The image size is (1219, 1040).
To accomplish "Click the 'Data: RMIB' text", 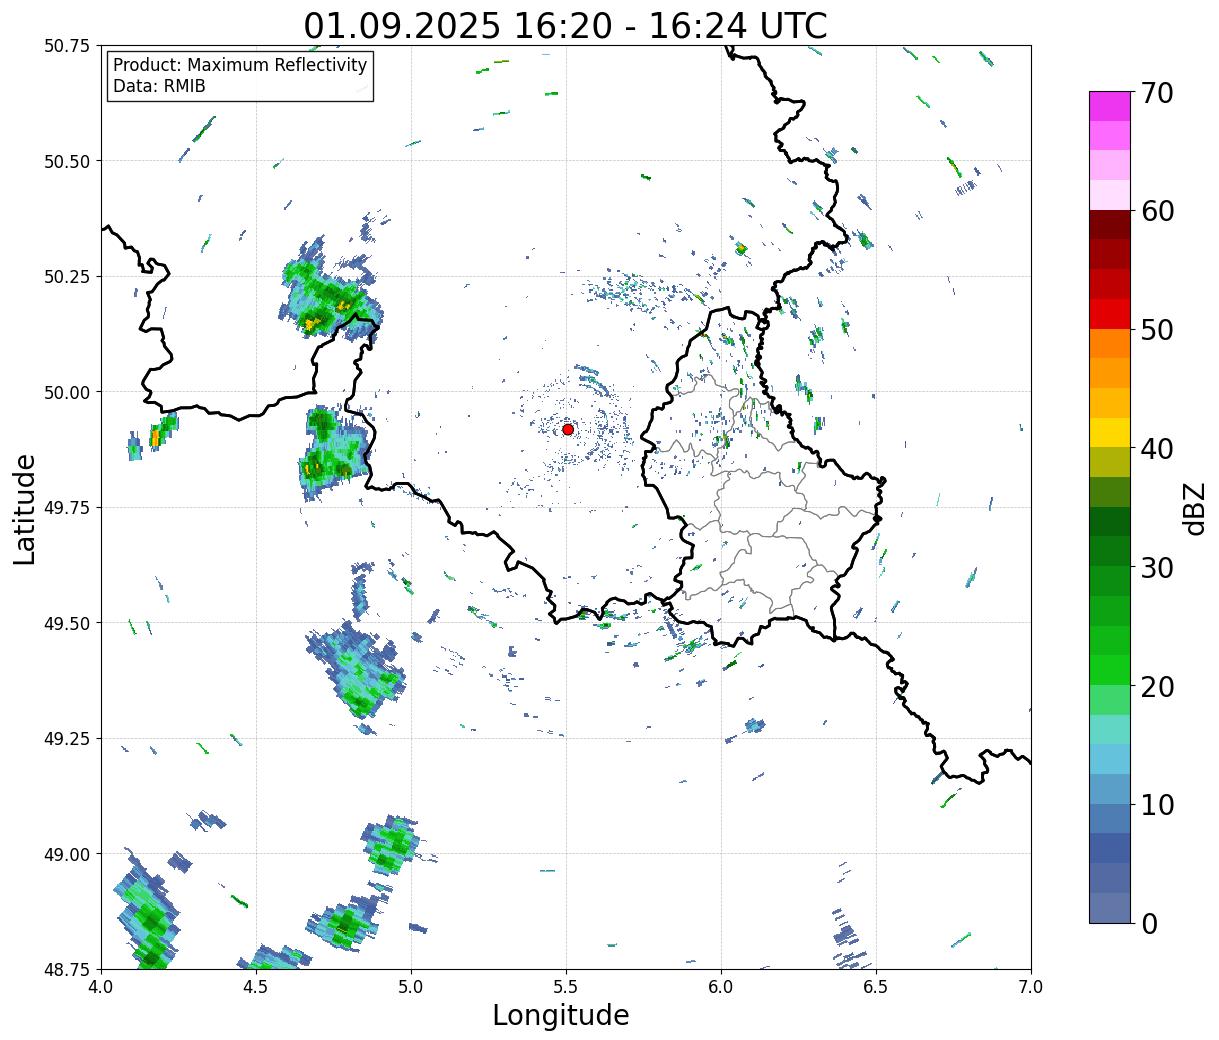I will coord(159,87).
